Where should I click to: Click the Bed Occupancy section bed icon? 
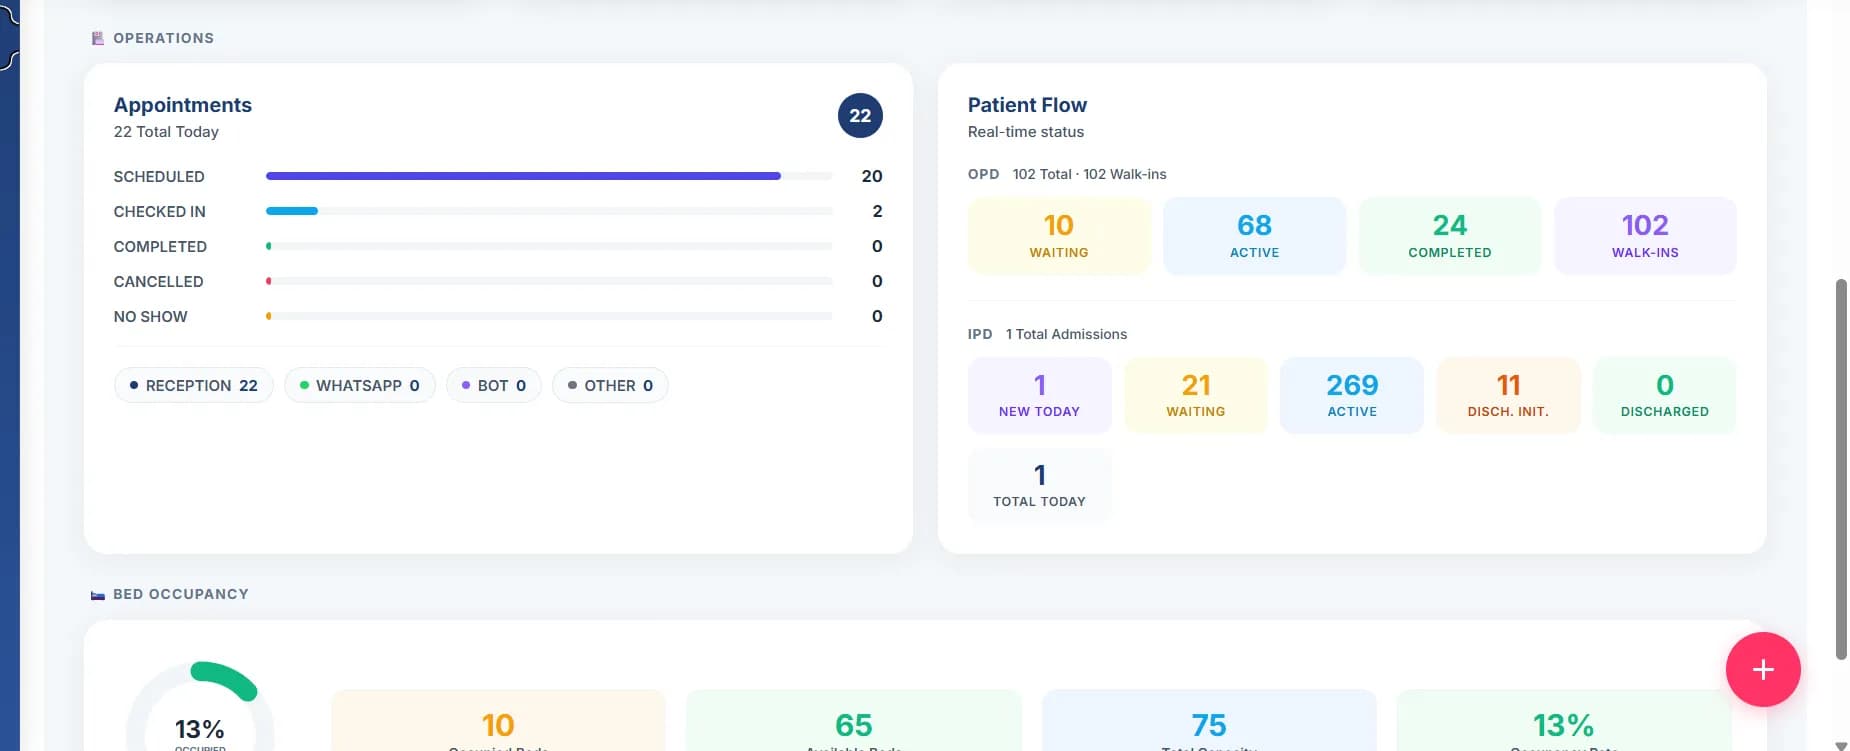(97, 594)
